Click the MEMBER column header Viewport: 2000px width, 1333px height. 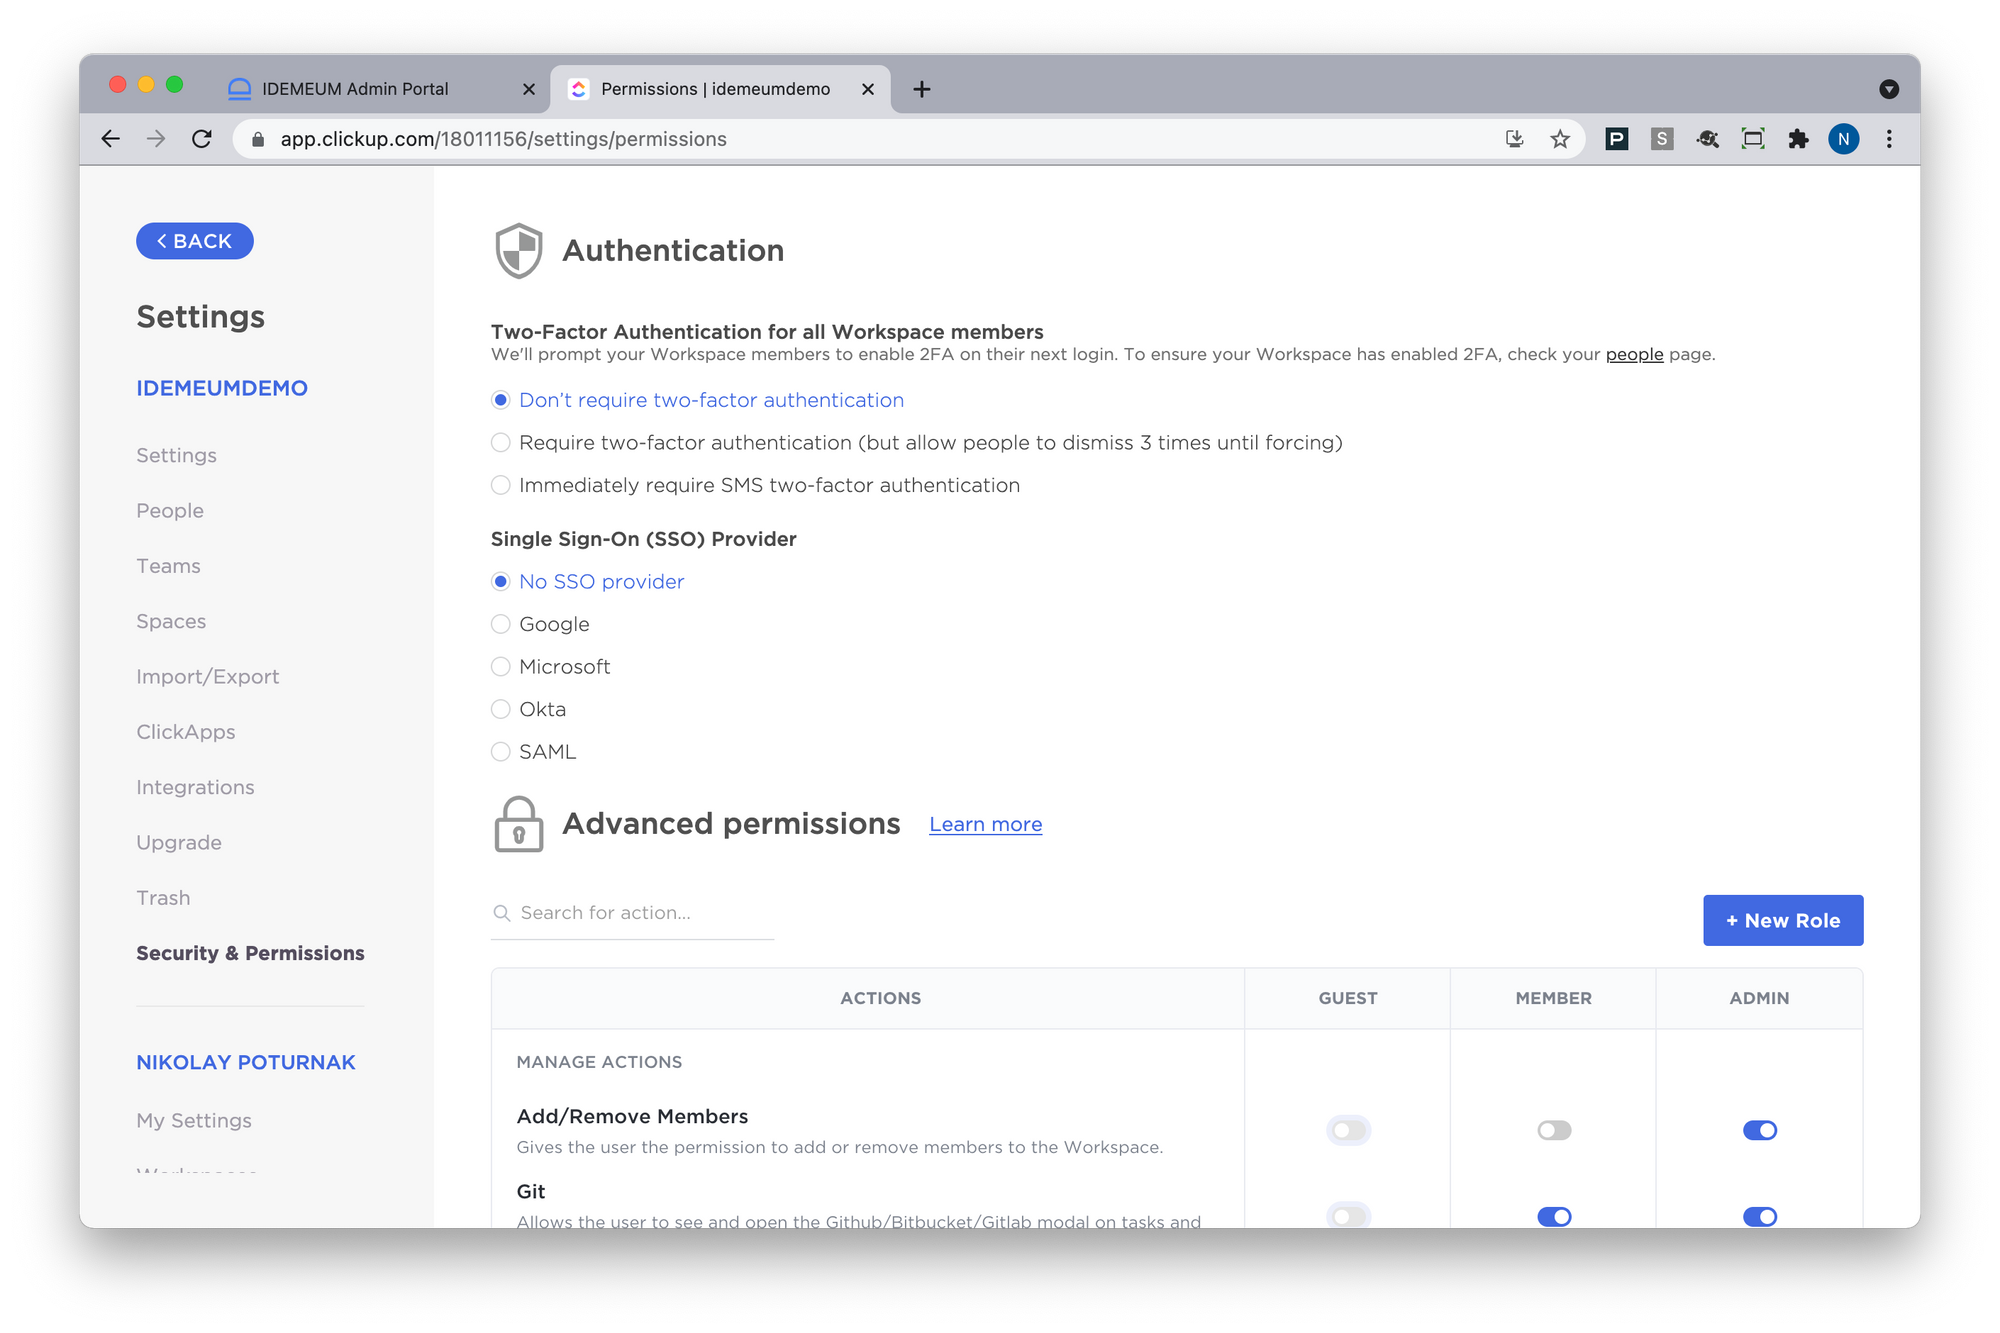1554,998
